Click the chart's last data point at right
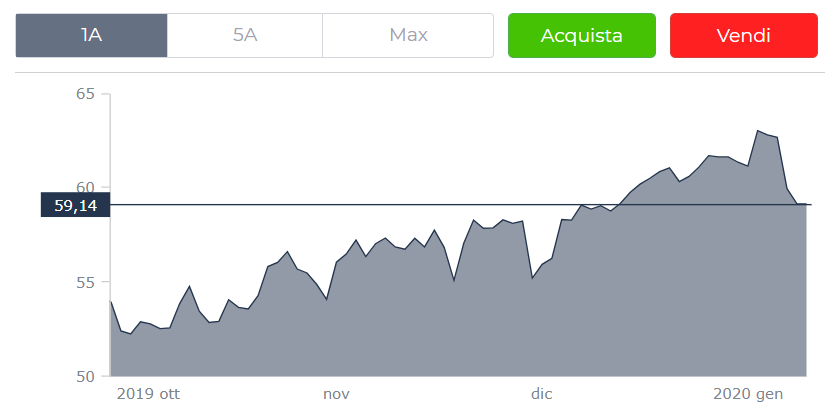Screen dimensions: 838x407 [806, 204]
